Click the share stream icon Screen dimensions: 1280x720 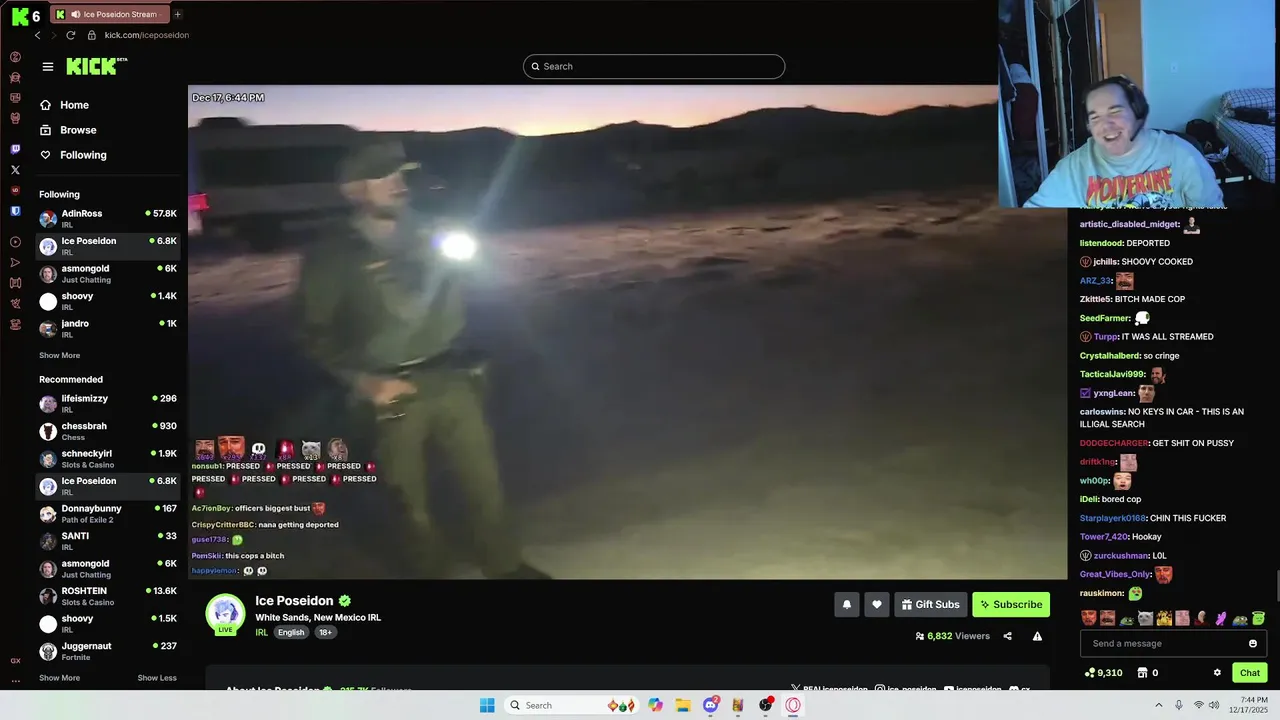1007,636
